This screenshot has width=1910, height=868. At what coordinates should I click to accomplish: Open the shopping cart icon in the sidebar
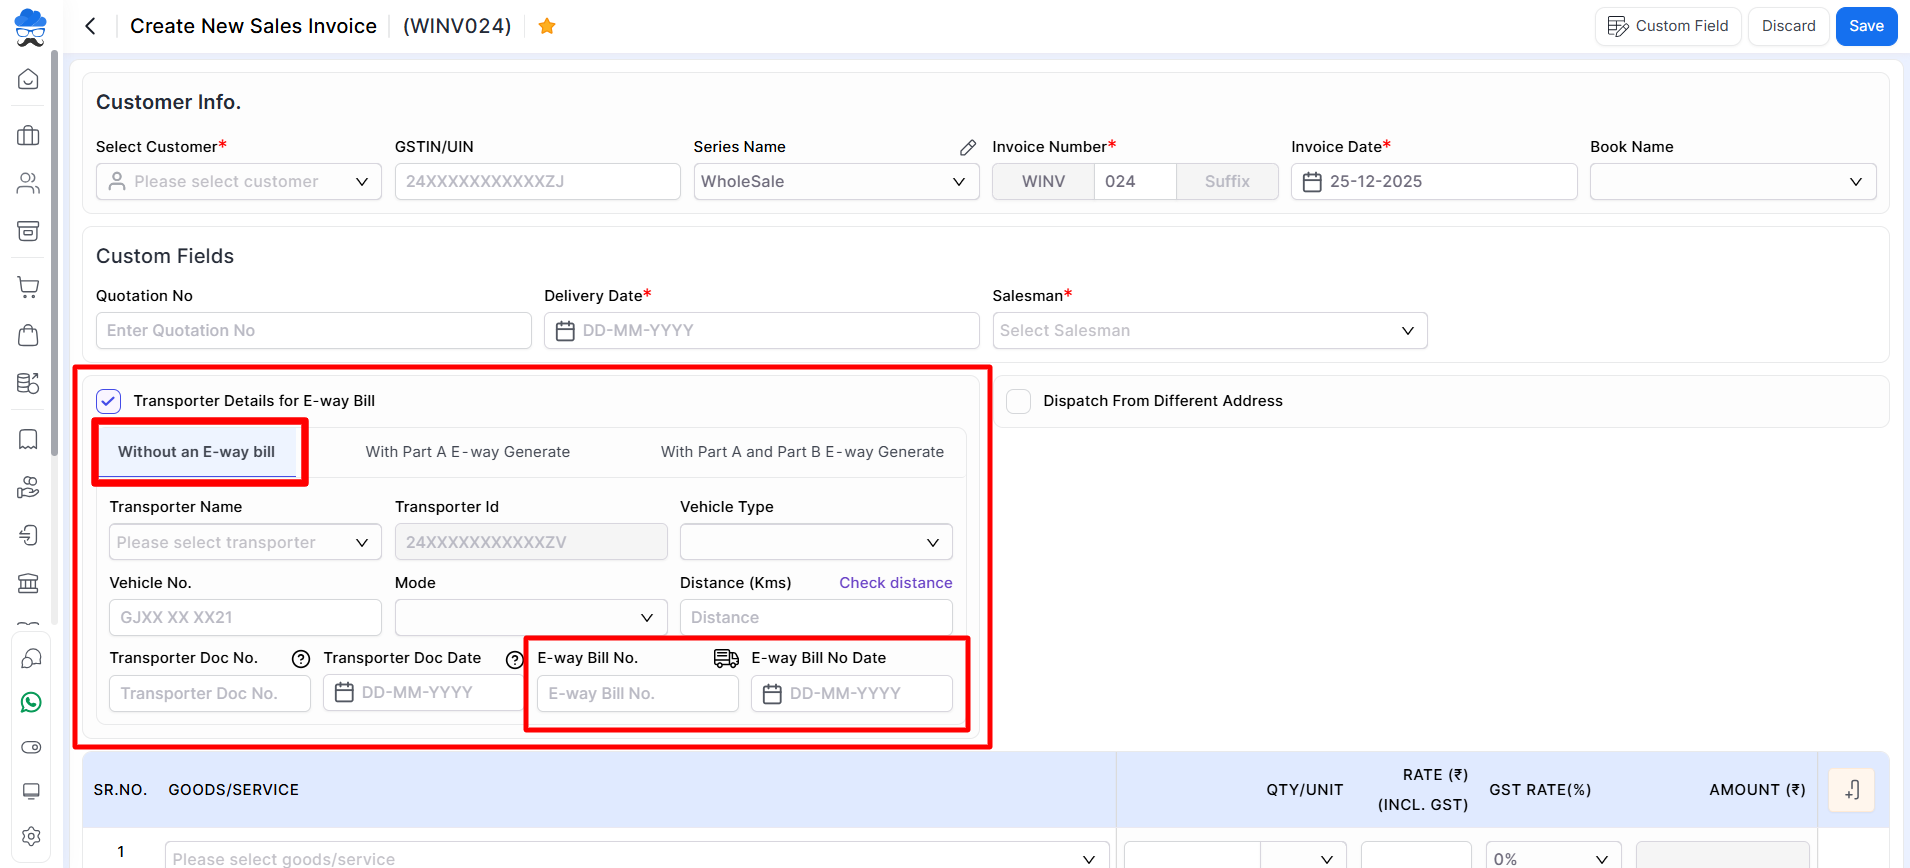pyautogui.click(x=29, y=287)
